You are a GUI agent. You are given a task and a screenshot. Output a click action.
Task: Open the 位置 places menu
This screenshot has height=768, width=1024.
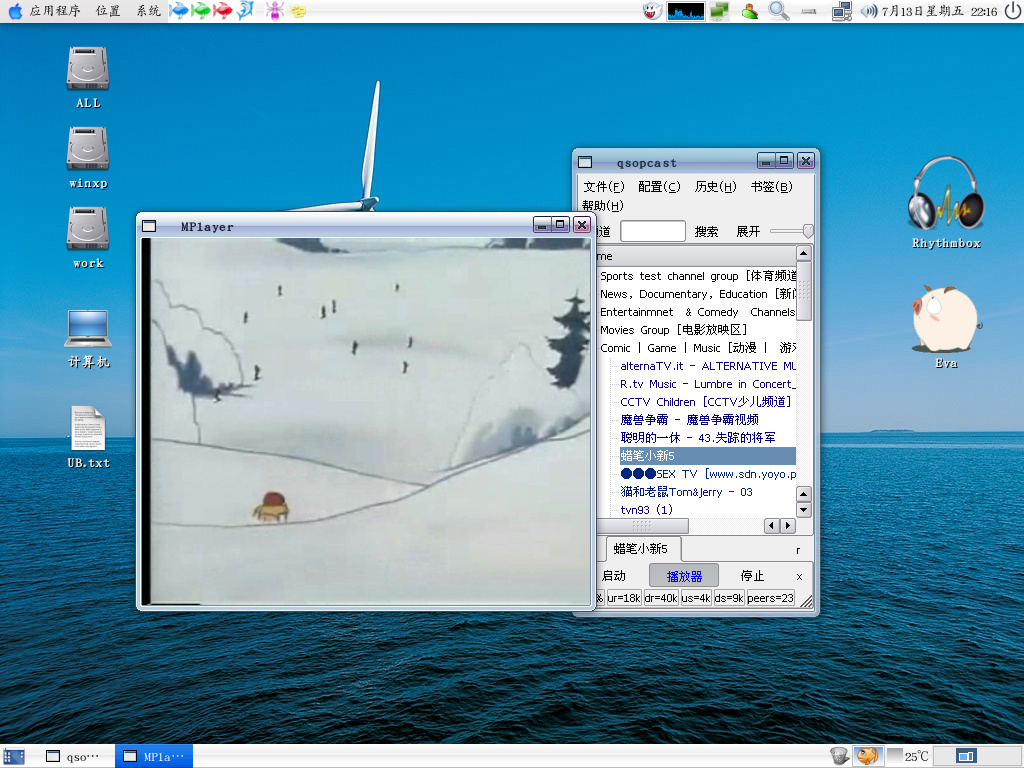click(x=108, y=11)
